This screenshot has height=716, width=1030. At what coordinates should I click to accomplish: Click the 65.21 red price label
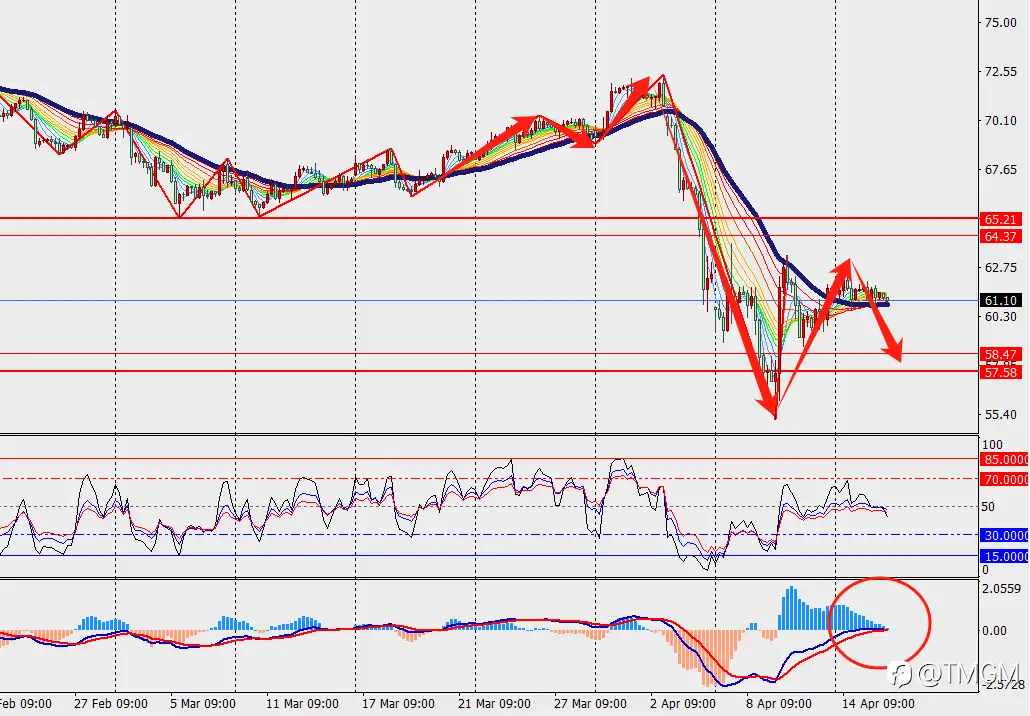pos(1001,219)
